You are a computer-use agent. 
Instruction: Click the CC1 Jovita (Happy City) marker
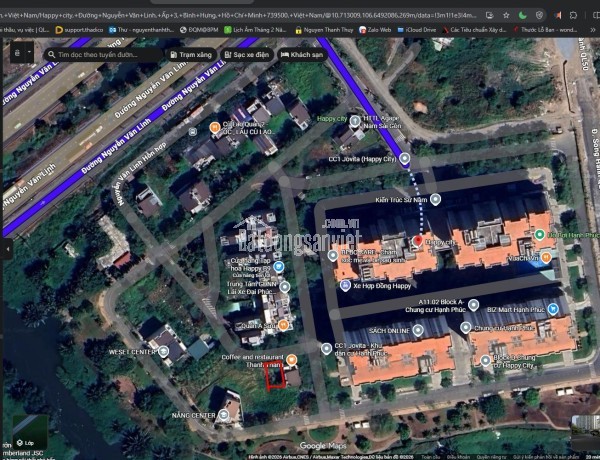tap(404, 158)
